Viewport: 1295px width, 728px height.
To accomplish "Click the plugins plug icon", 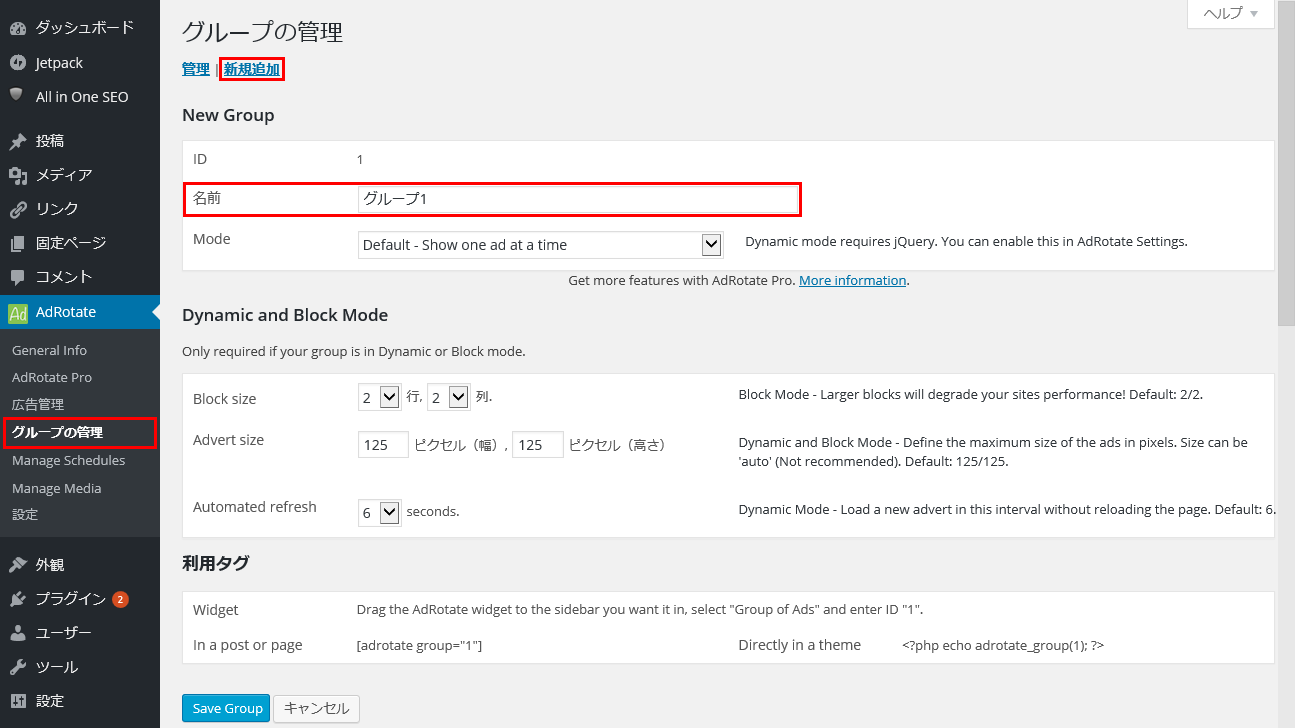I will (x=18, y=599).
